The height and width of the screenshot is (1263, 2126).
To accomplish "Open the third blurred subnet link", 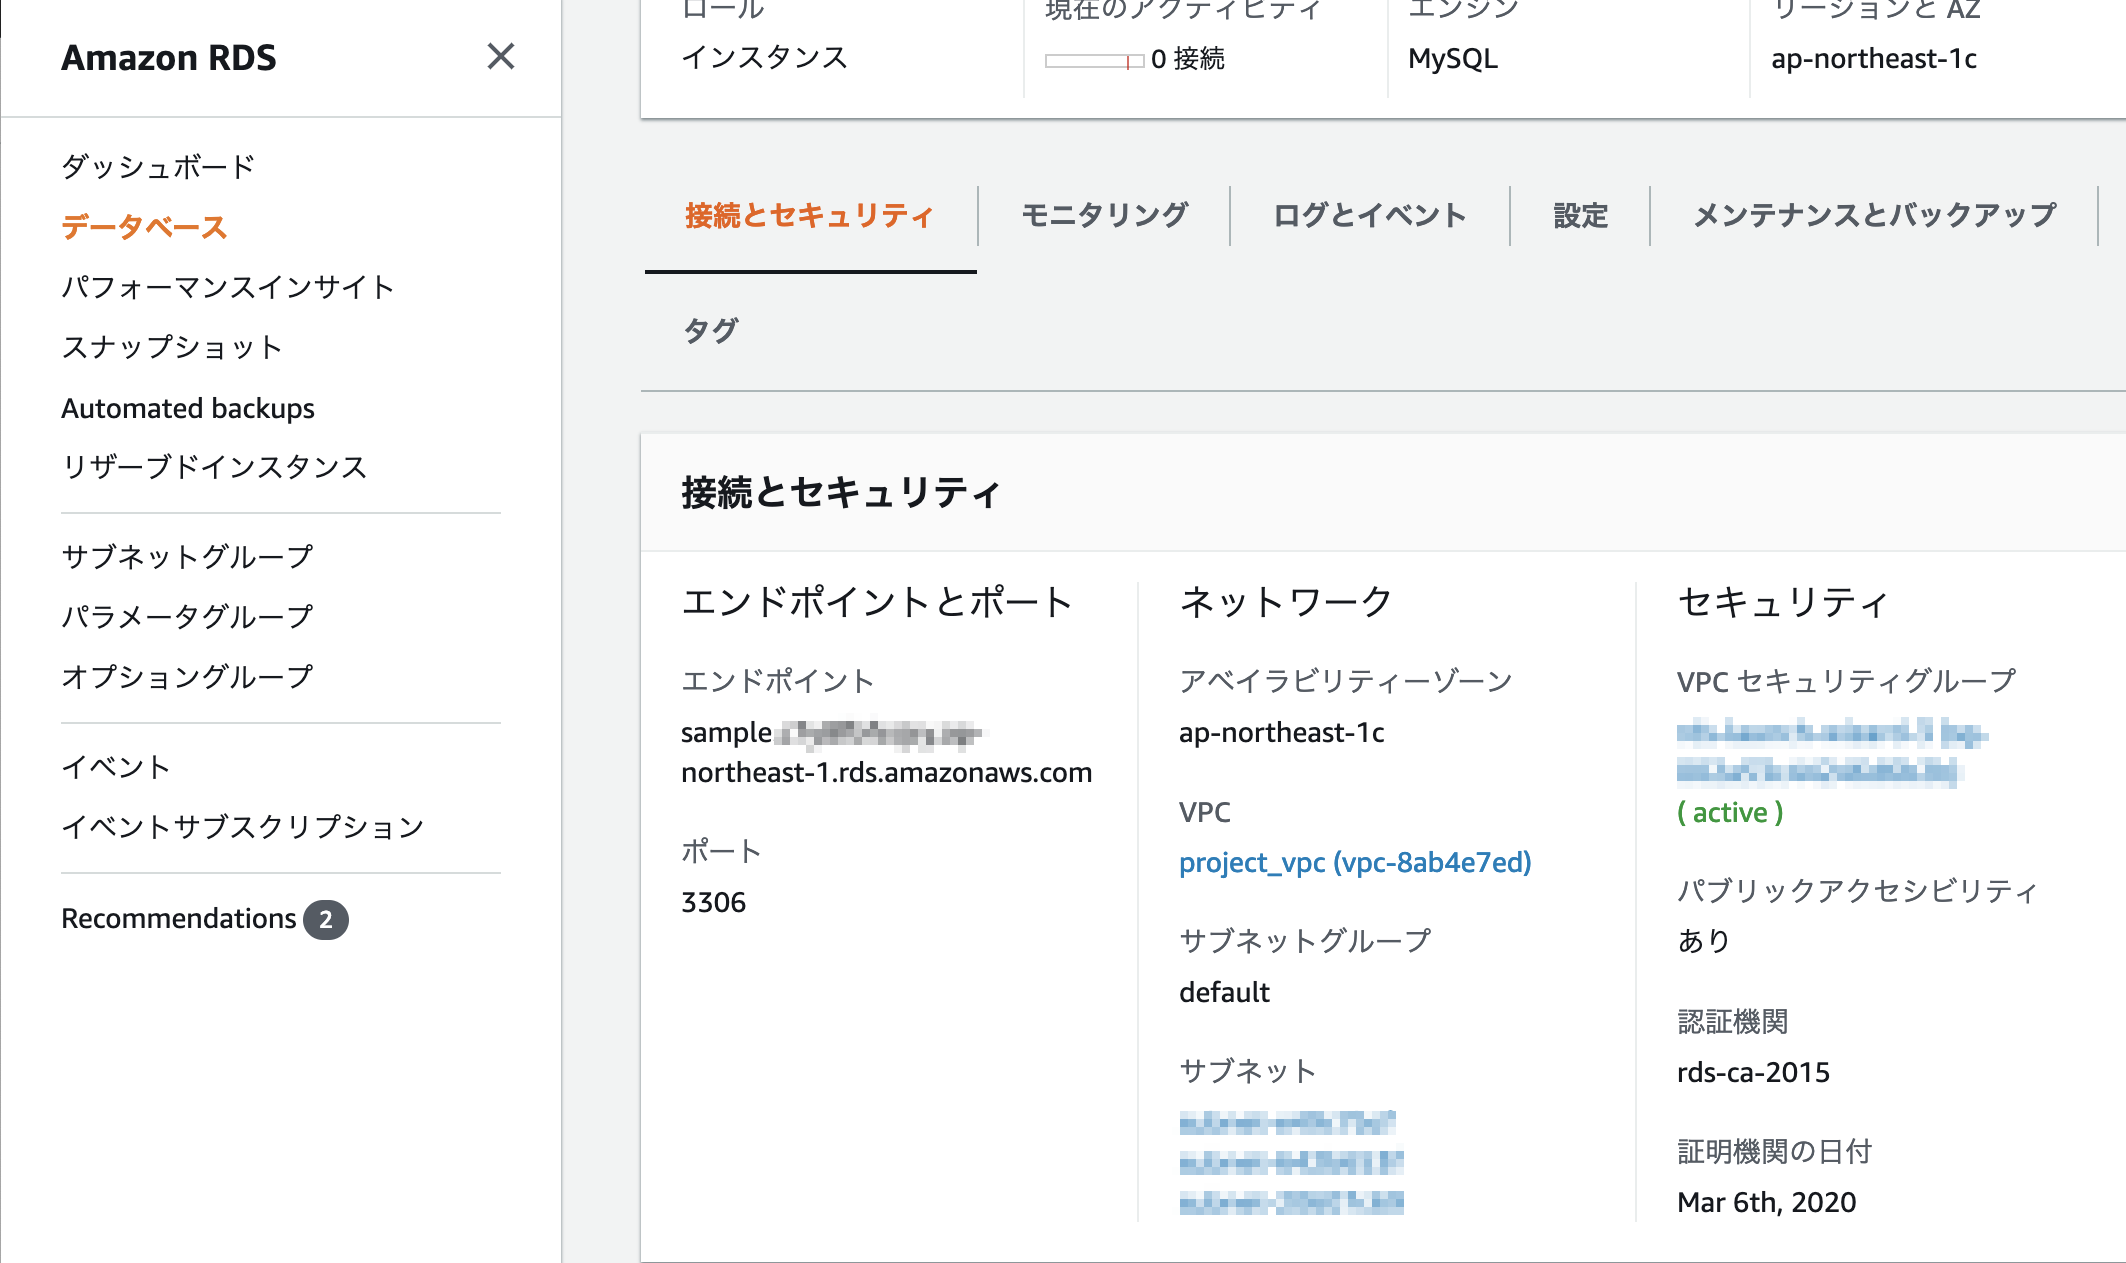I will [x=1291, y=1202].
